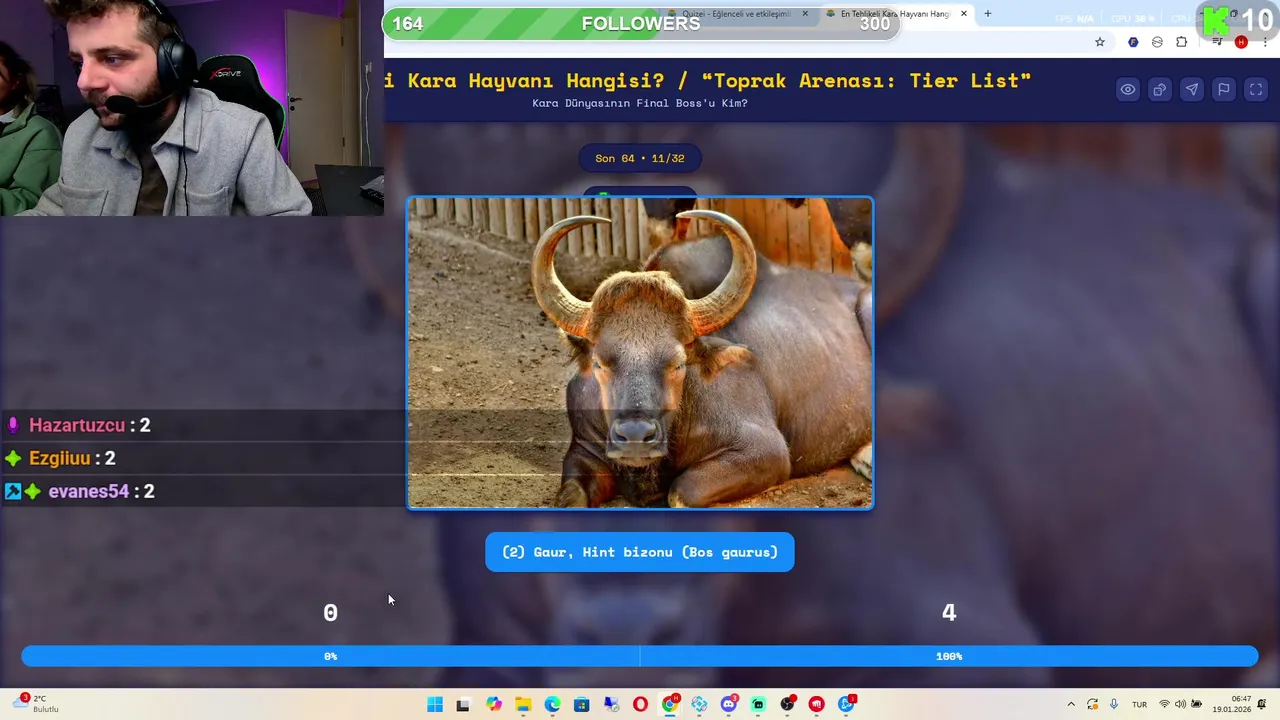This screenshot has height=720, width=1280.
Task: Expand hidden system tray icons chevron
Action: pos(1071,705)
